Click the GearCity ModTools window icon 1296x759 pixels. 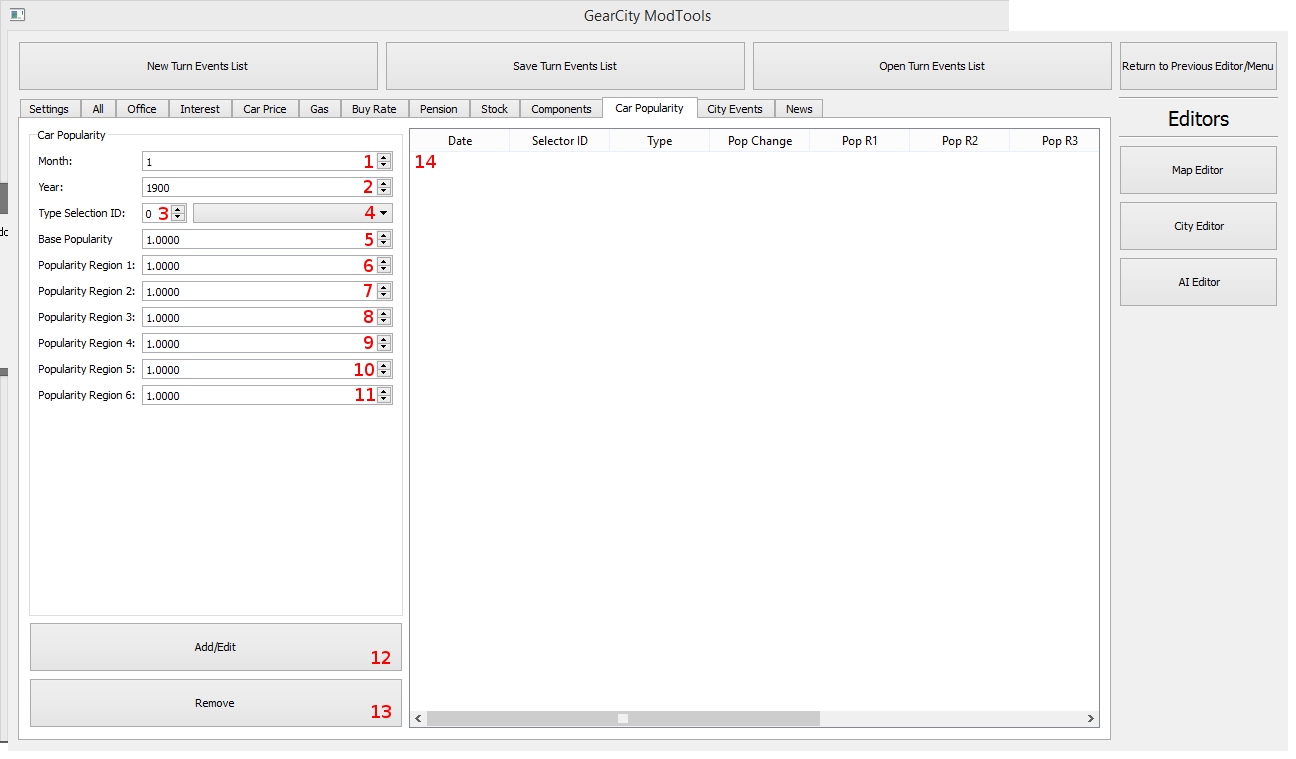pyautogui.click(x=17, y=15)
